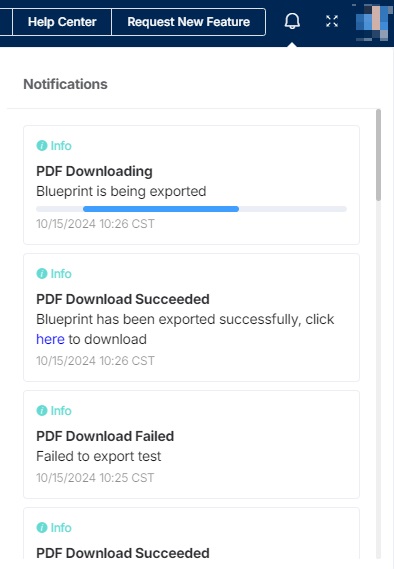Click Info icon above 'here to download' notification
The image size is (394, 569).
click(42, 273)
